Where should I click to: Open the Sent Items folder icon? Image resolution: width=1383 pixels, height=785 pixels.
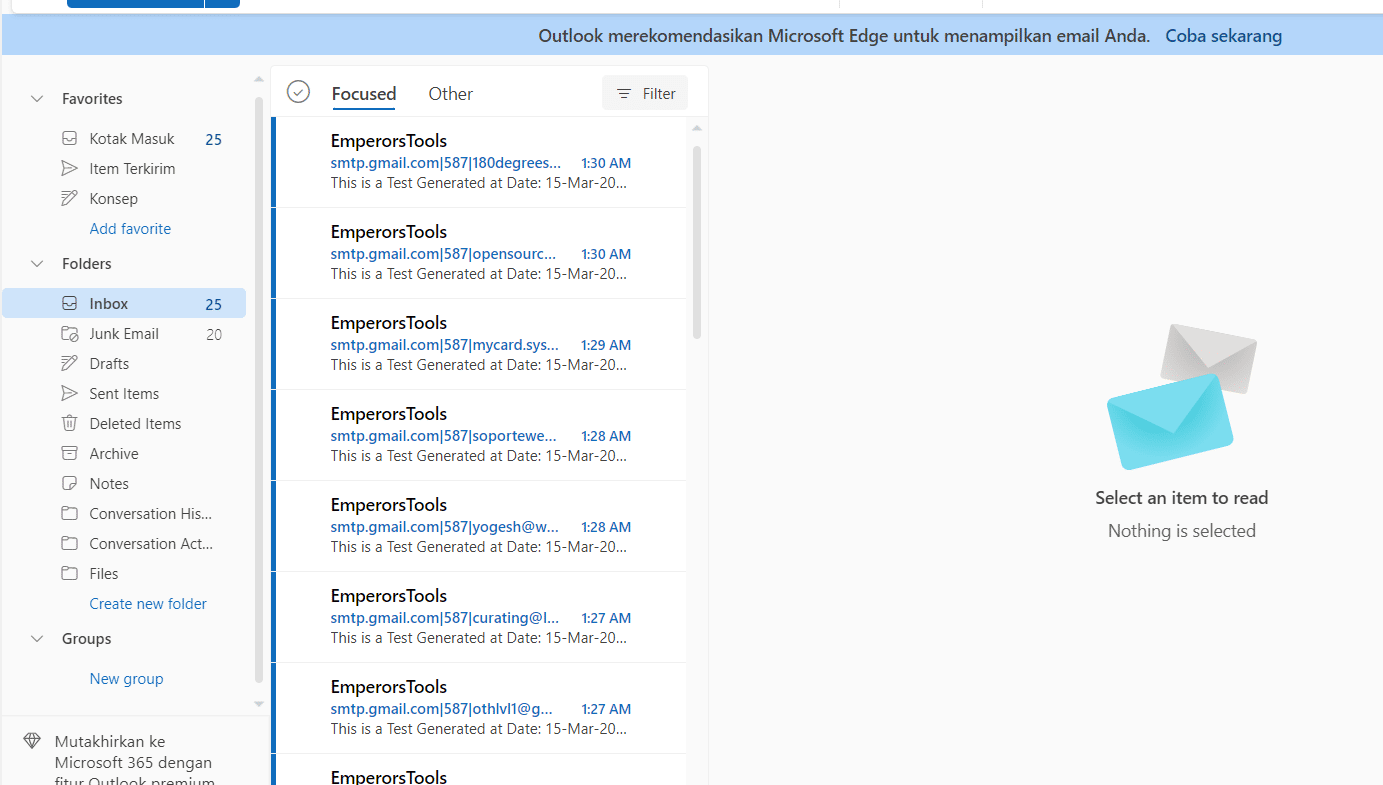69,394
